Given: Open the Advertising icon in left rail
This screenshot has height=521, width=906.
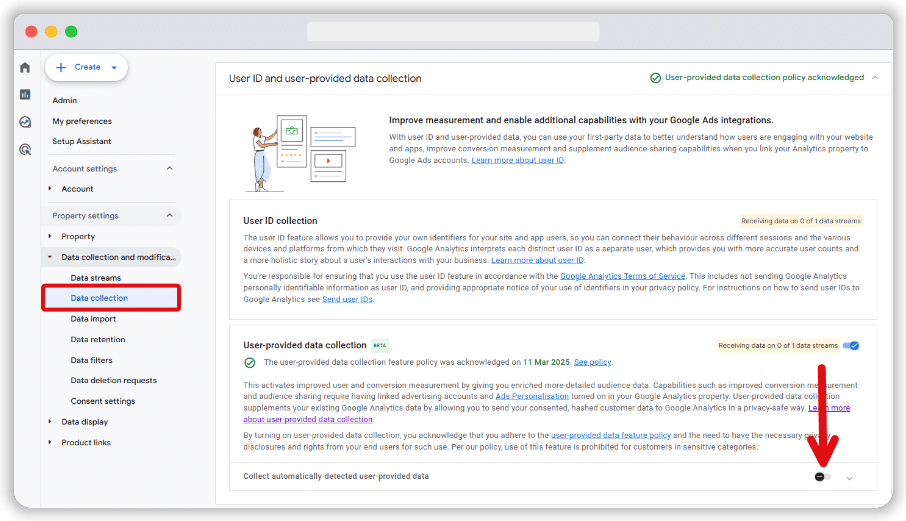Looking at the screenshot, I should click(x=25, y=150).
